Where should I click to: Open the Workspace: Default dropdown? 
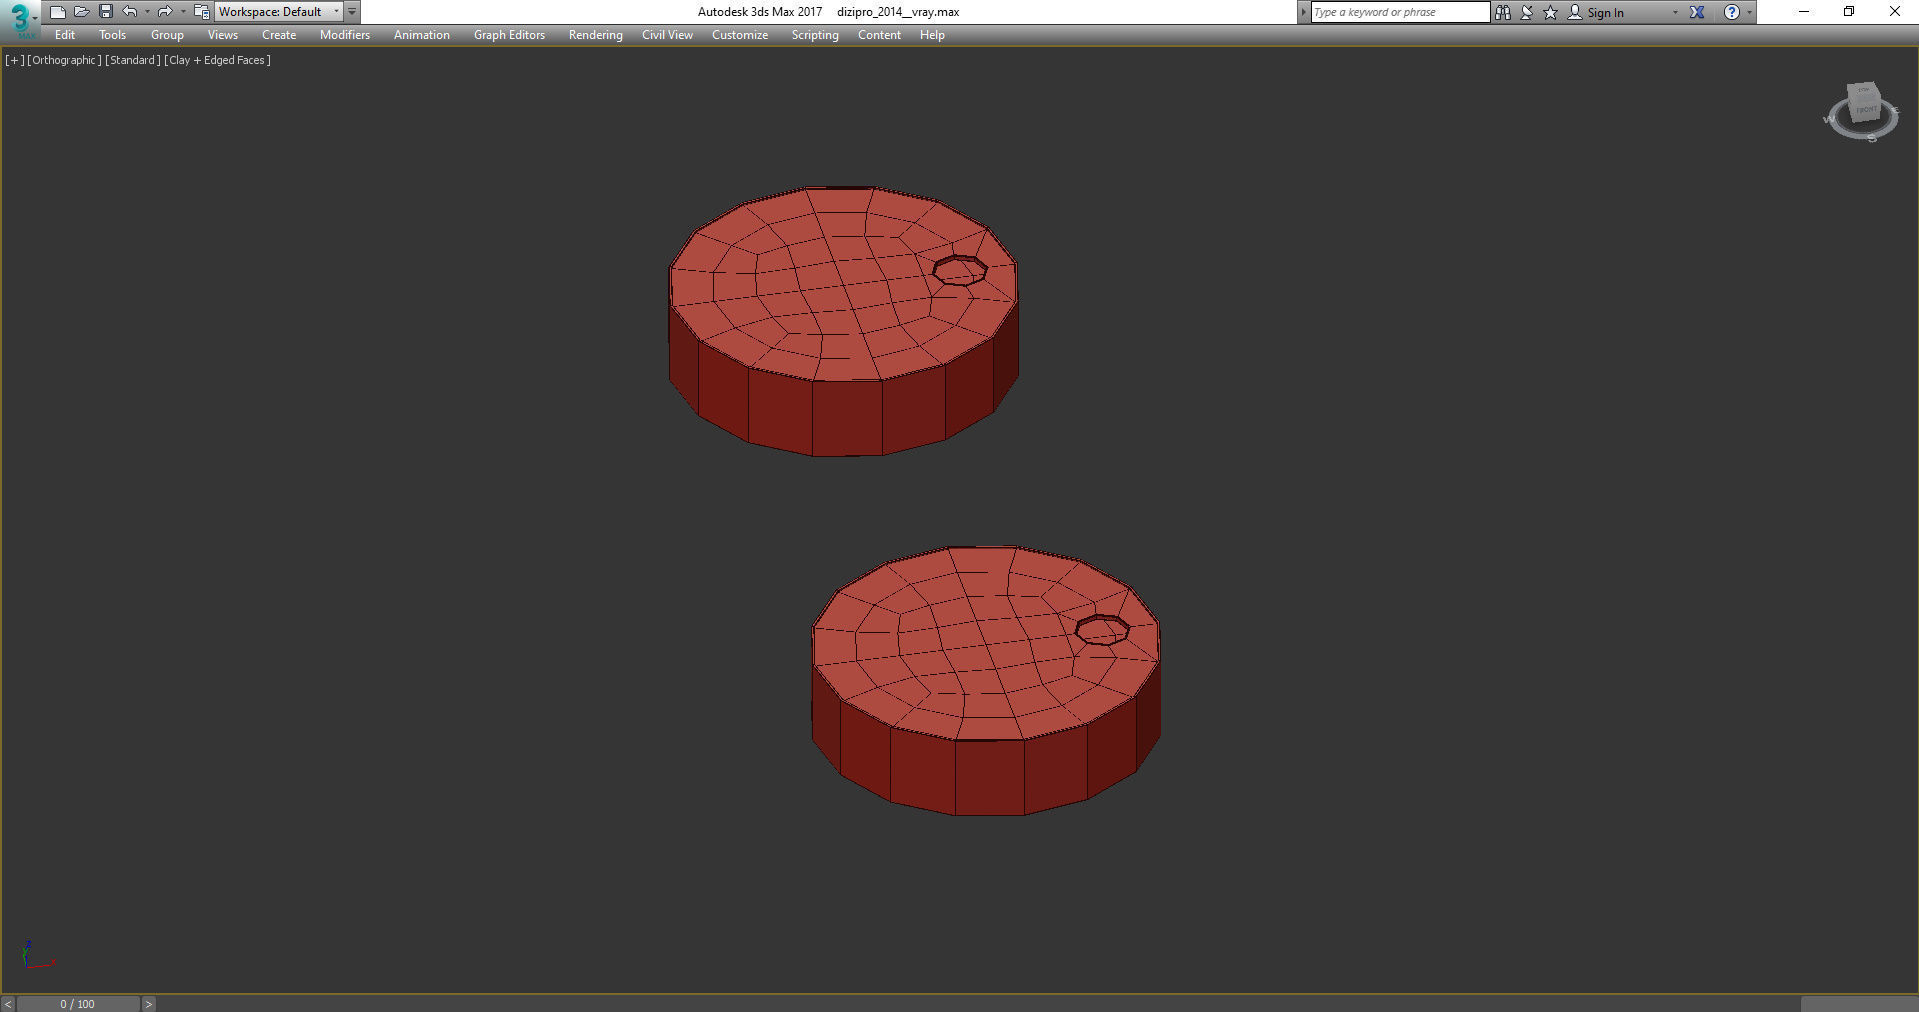(x=279, y=12)
